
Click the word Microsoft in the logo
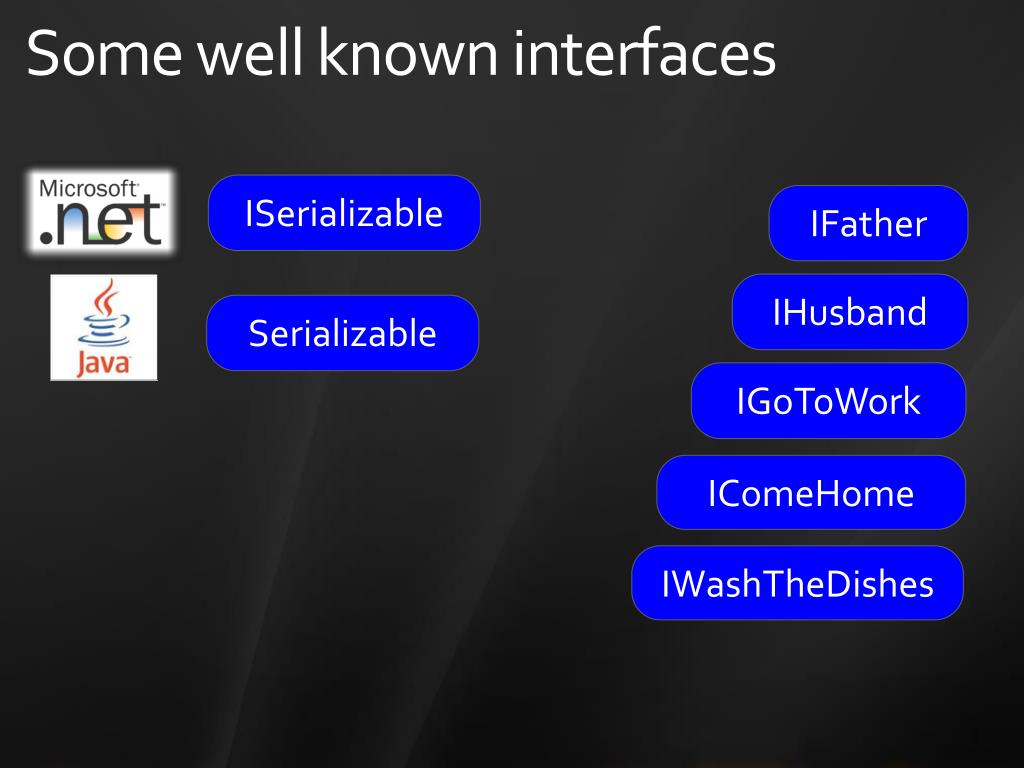click(88, 188)
